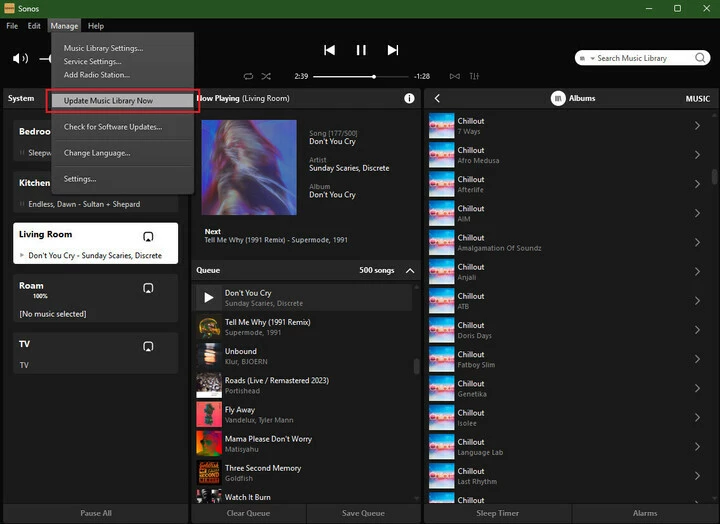Toggle crossfade option
The width and height of the screenshot is (720, 524).
[x=455, y=76]
